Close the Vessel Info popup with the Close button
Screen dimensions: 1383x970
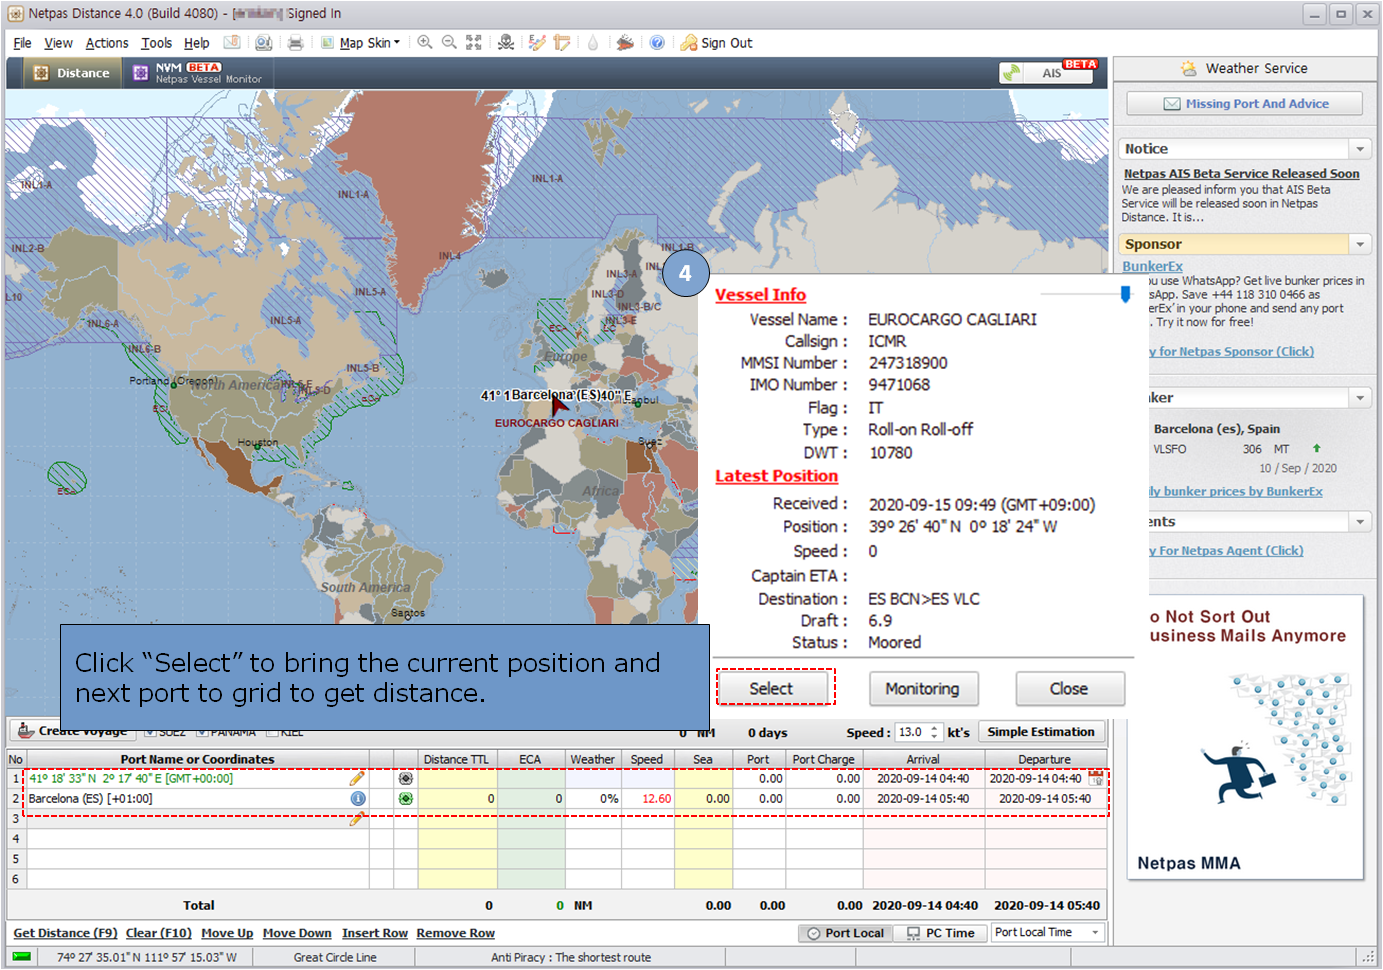coord(1069,689)
